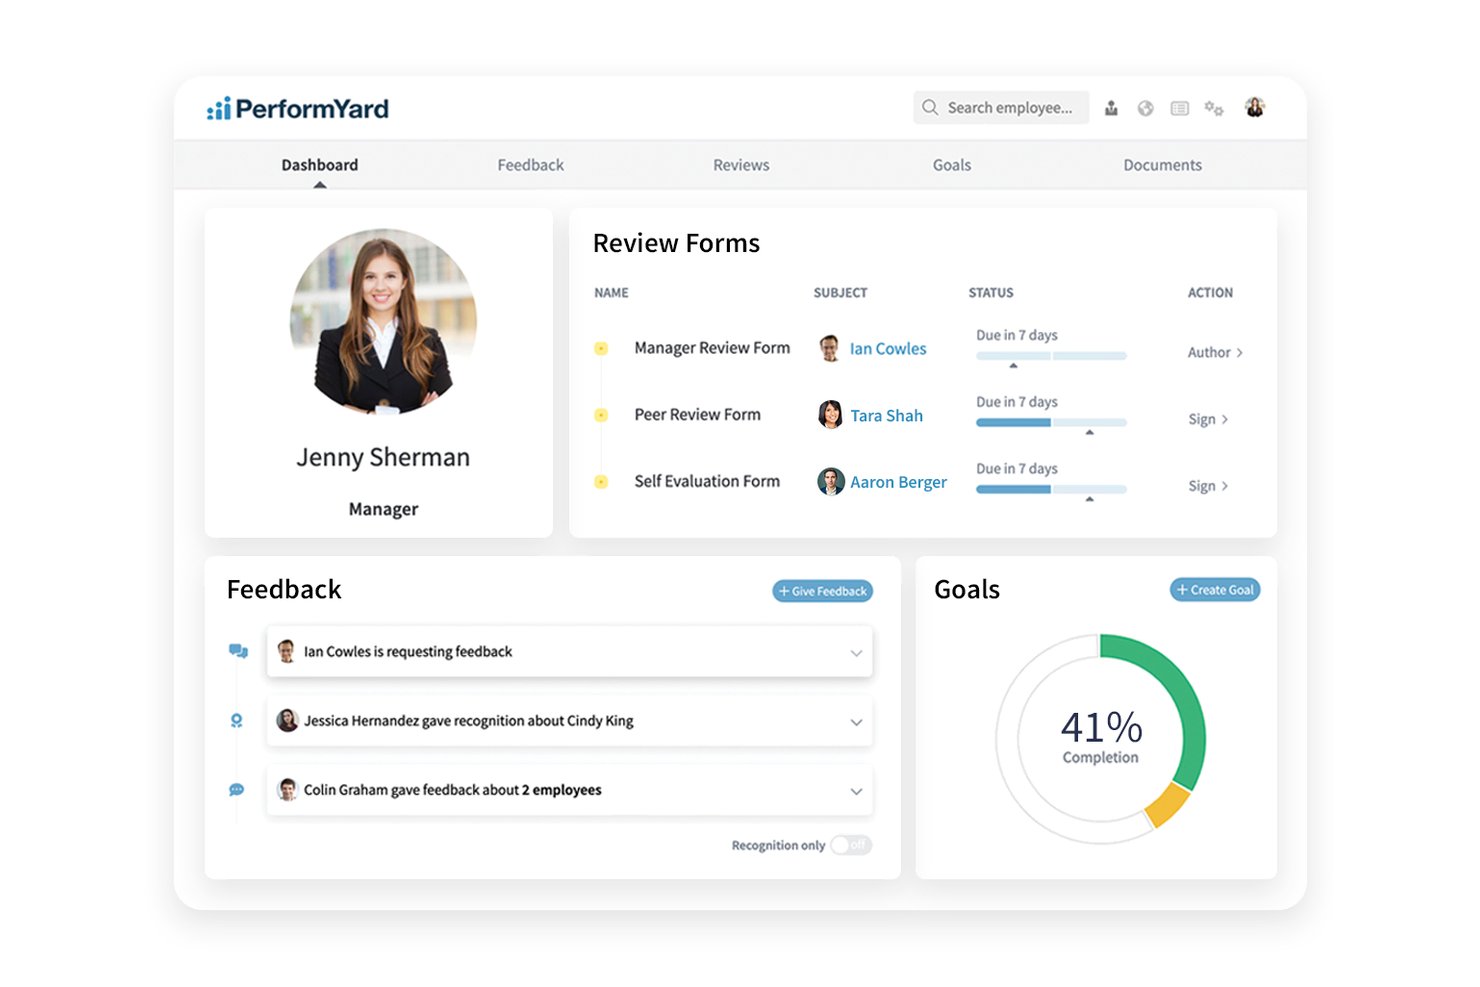Click the feedback request chat bubbles icon
Viewport: 1480px width, 987px height.
coord(238,651)
